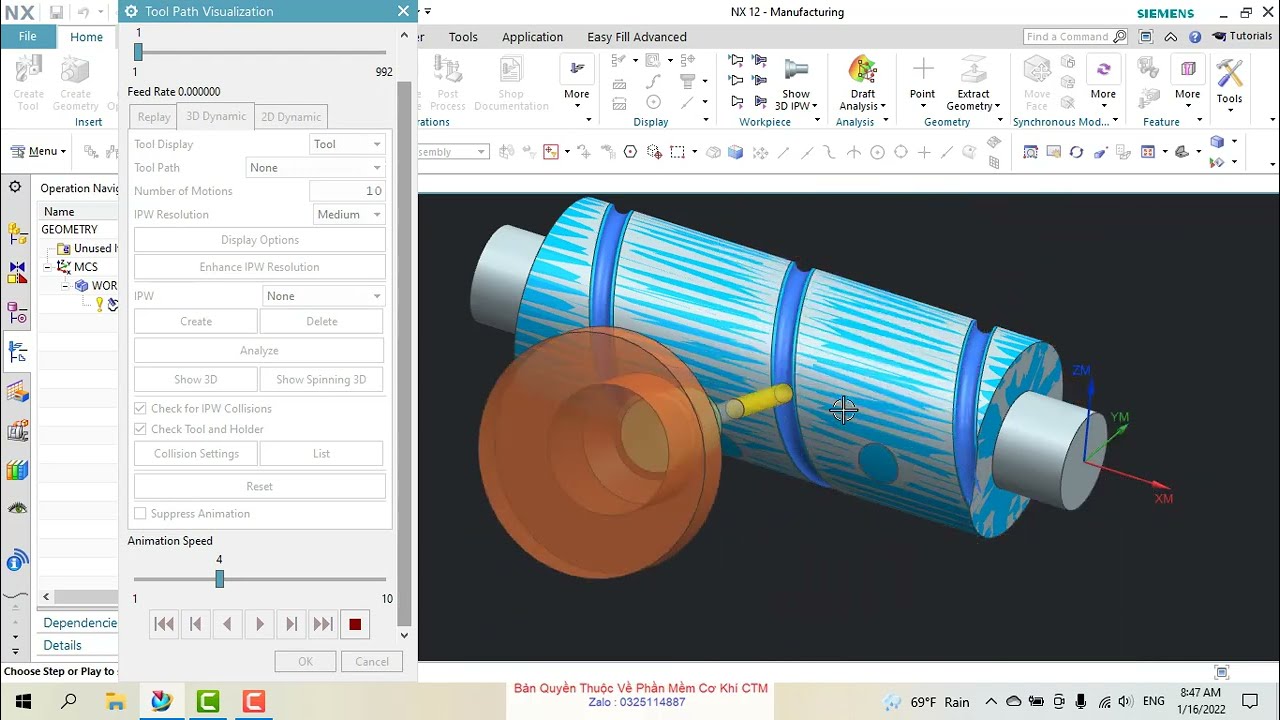Expand the Analysis group dropdown arrow
This screenshot has height=720, width=1280.
885,122
